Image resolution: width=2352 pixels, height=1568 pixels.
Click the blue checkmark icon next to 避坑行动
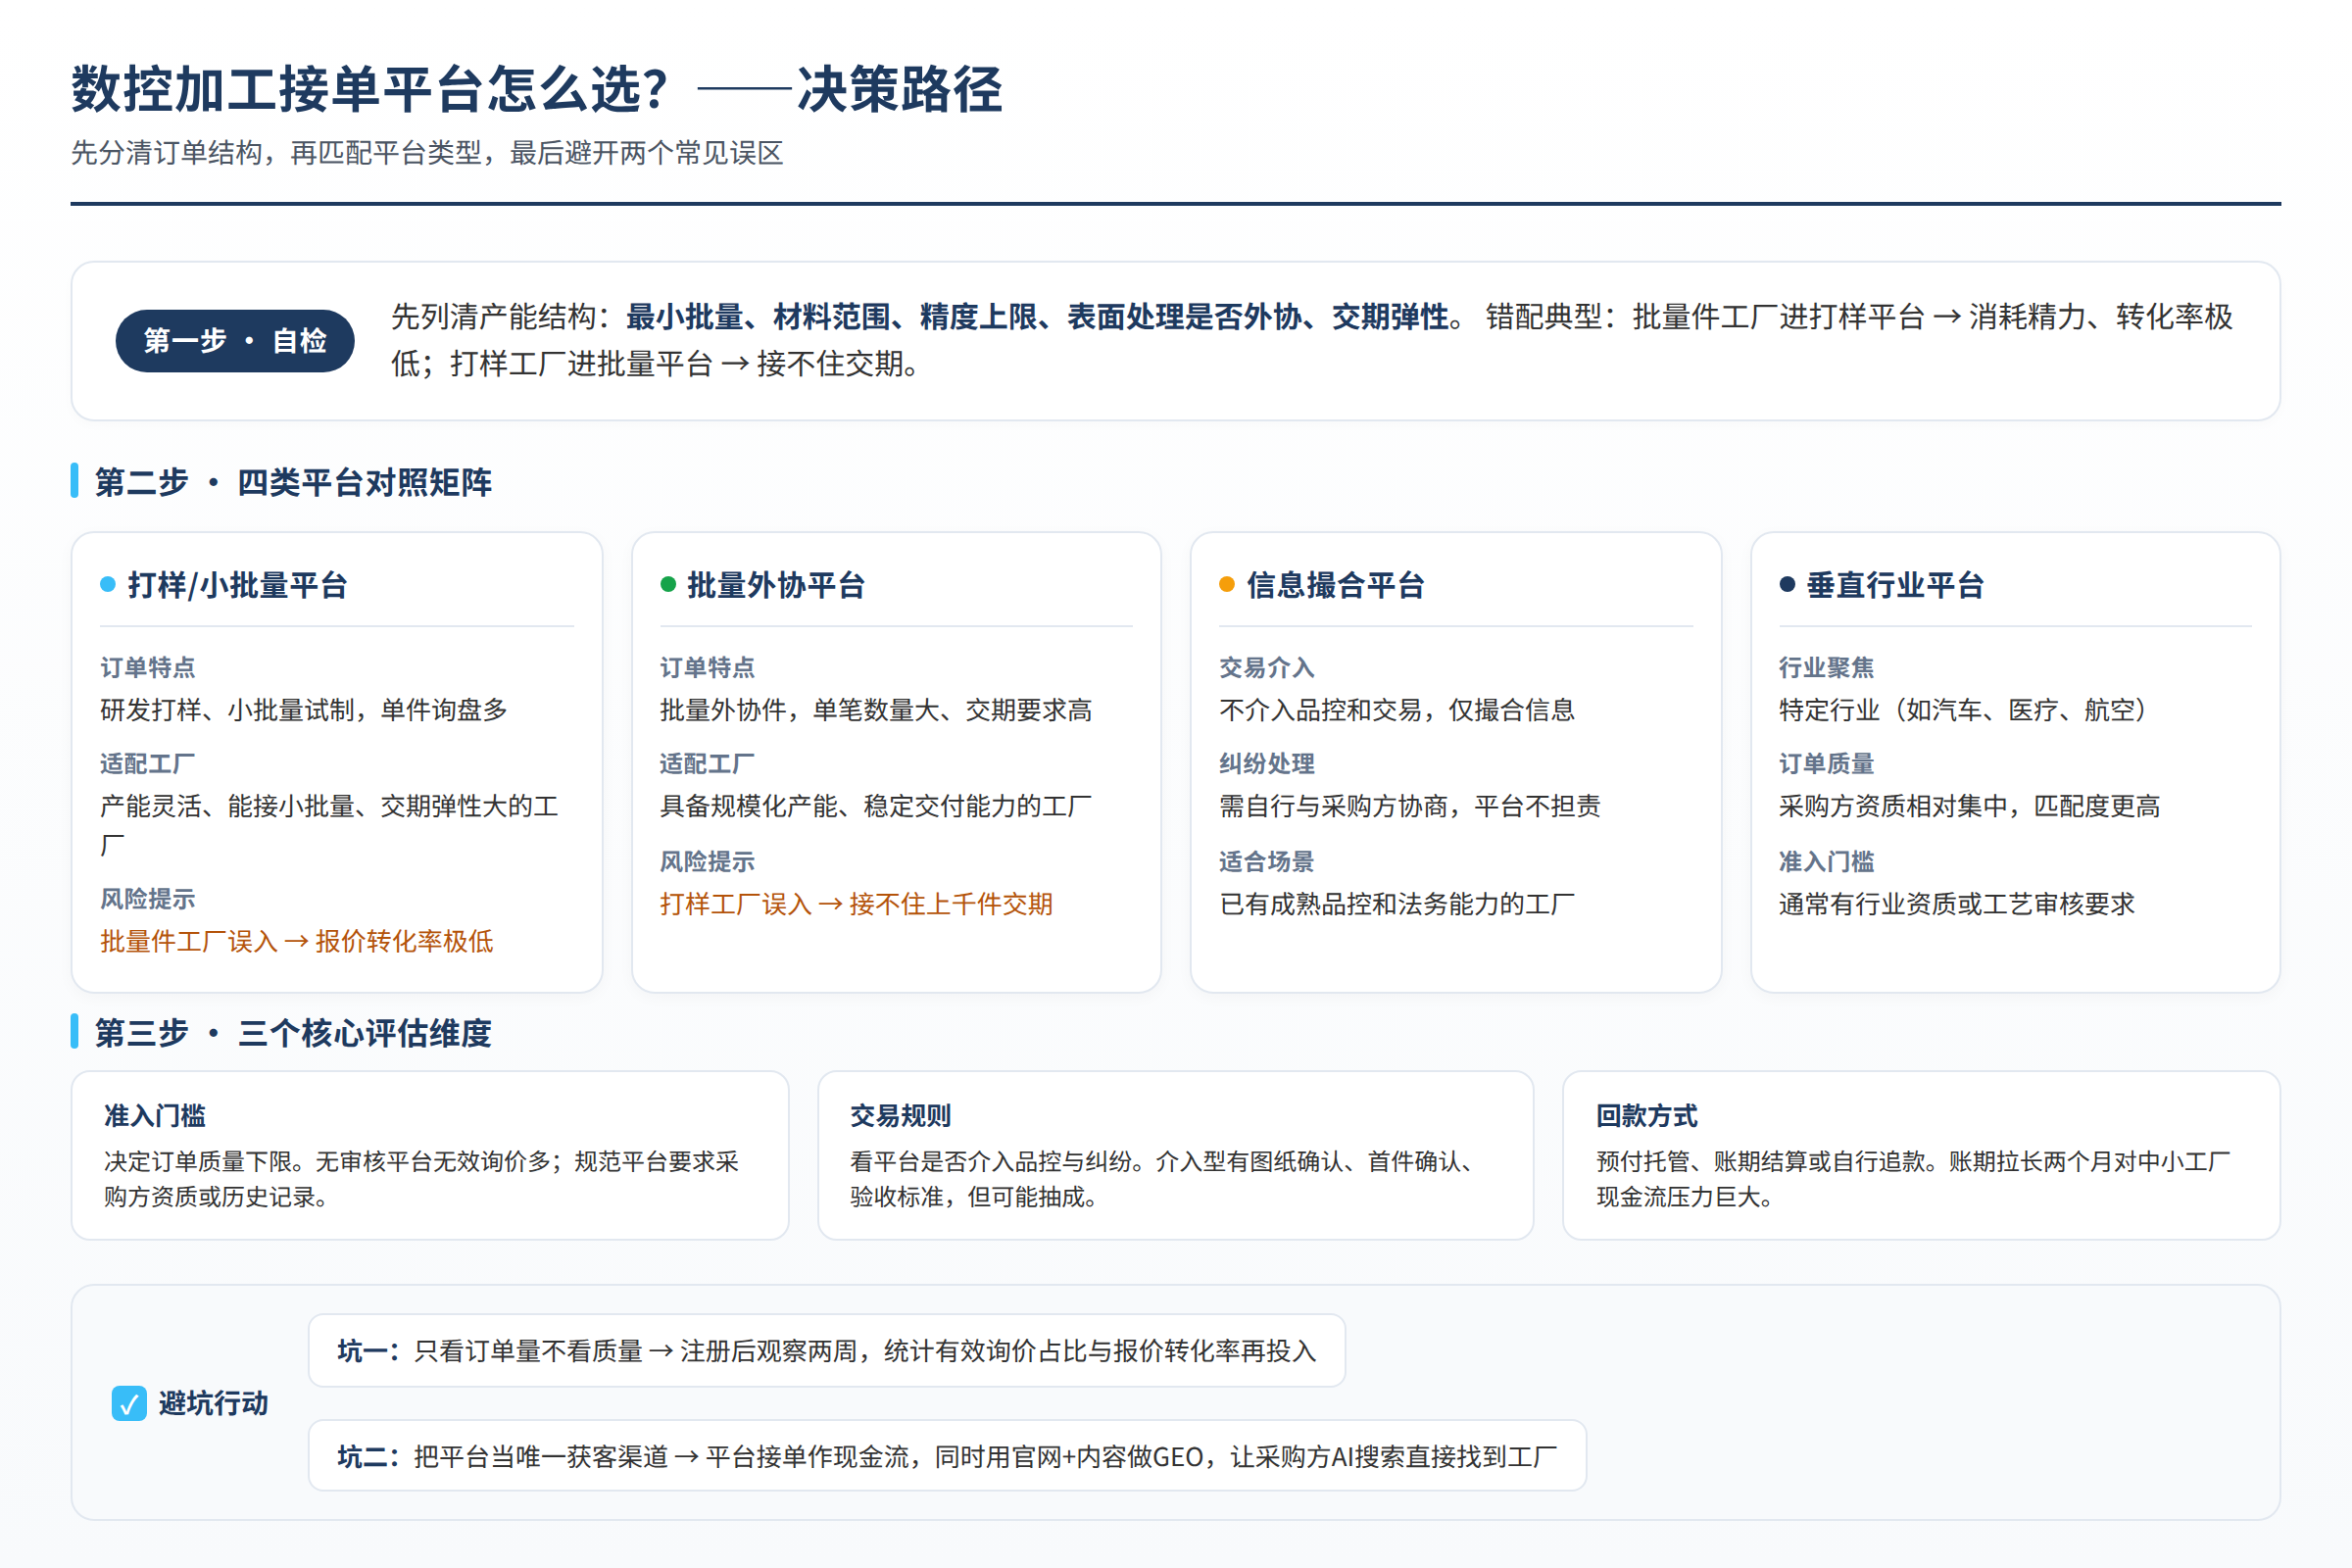[x=129, y=1403]
